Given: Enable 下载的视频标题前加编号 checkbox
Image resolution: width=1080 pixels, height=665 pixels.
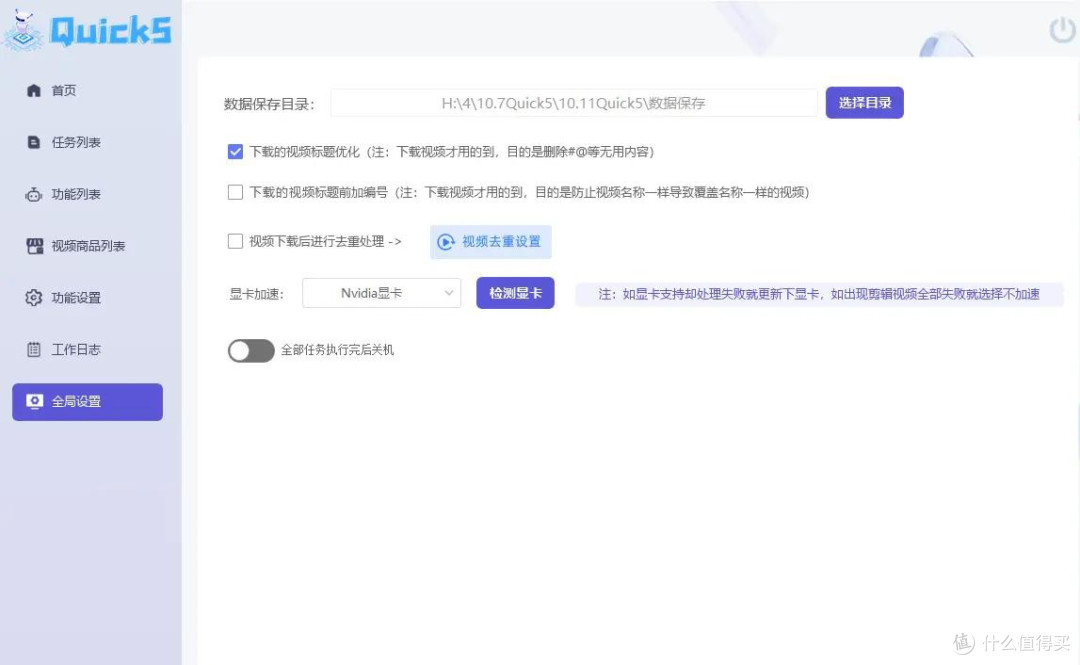Looking at the screenshot, I should point(236,192).
